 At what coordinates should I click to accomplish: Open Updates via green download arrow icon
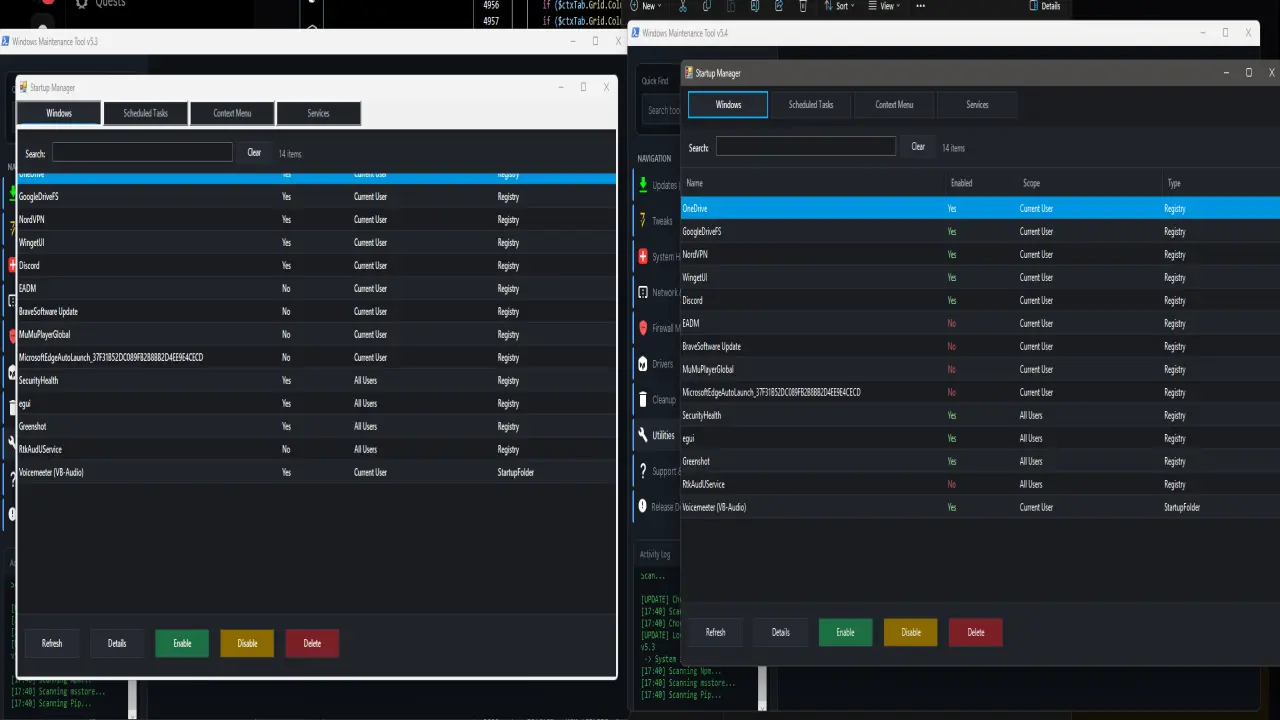click(x=643, y=185)
